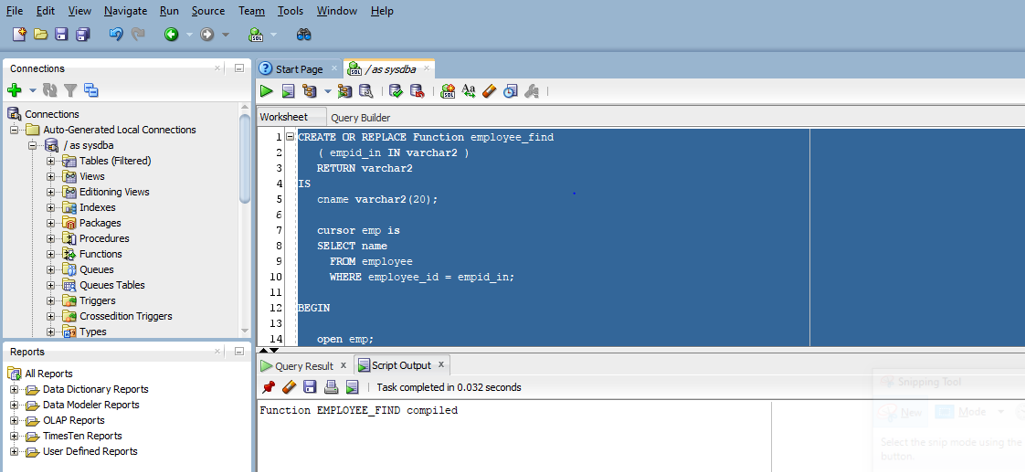1025x472 pixels.
Task: Expand the Functions tree node
Action: (x=50, y=254)
